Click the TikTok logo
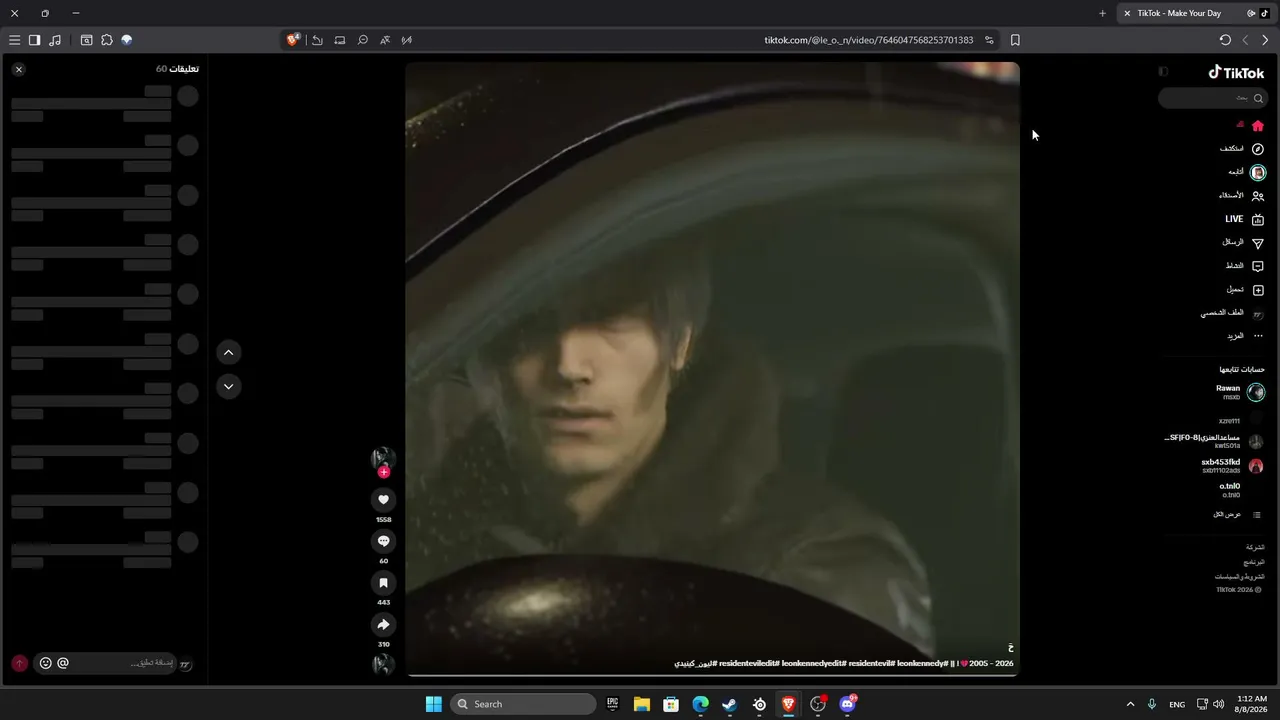Image resolution: width=1280 pixels, height=720 pixels. click(1236, 72)
